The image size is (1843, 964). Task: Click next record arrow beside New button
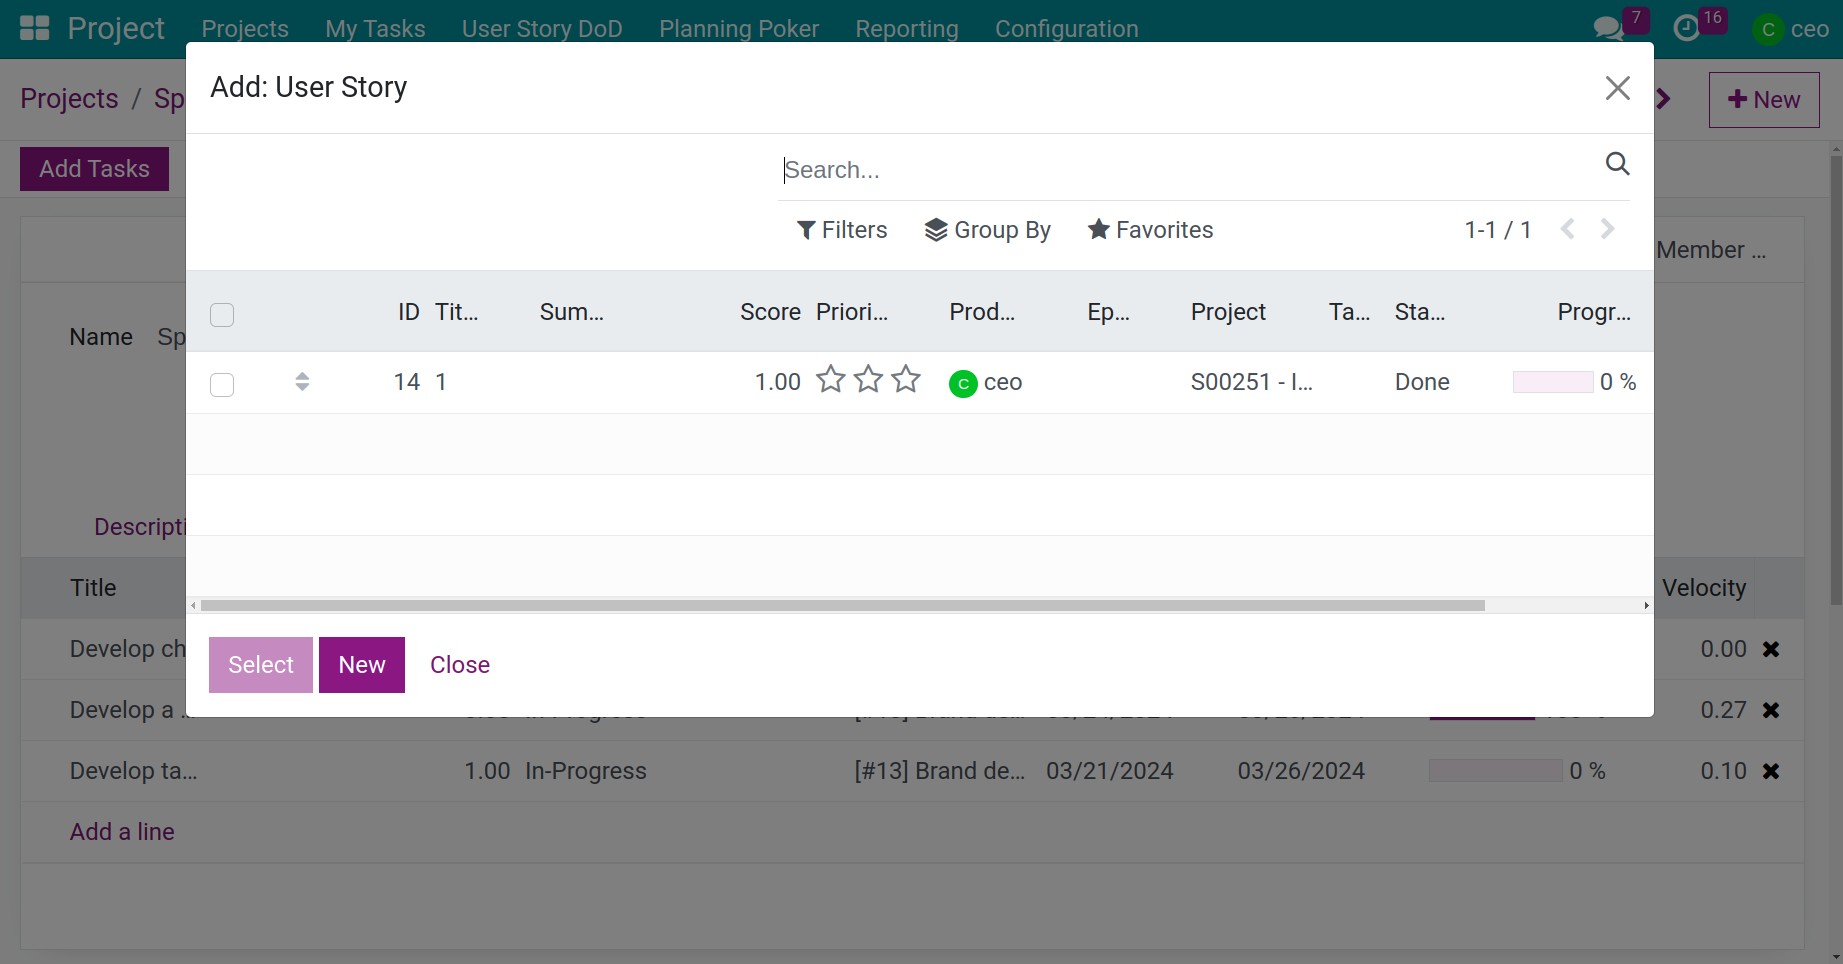click(x=1665, y=99)
